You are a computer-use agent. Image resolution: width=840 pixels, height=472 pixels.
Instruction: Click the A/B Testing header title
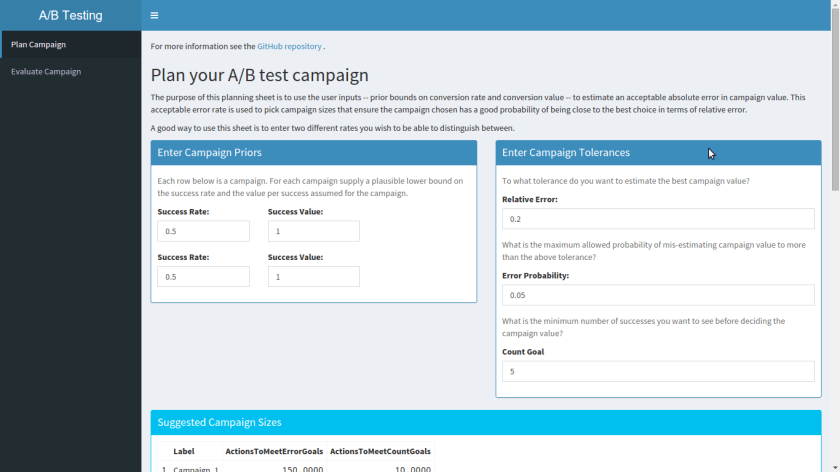(x=71, y=16)
